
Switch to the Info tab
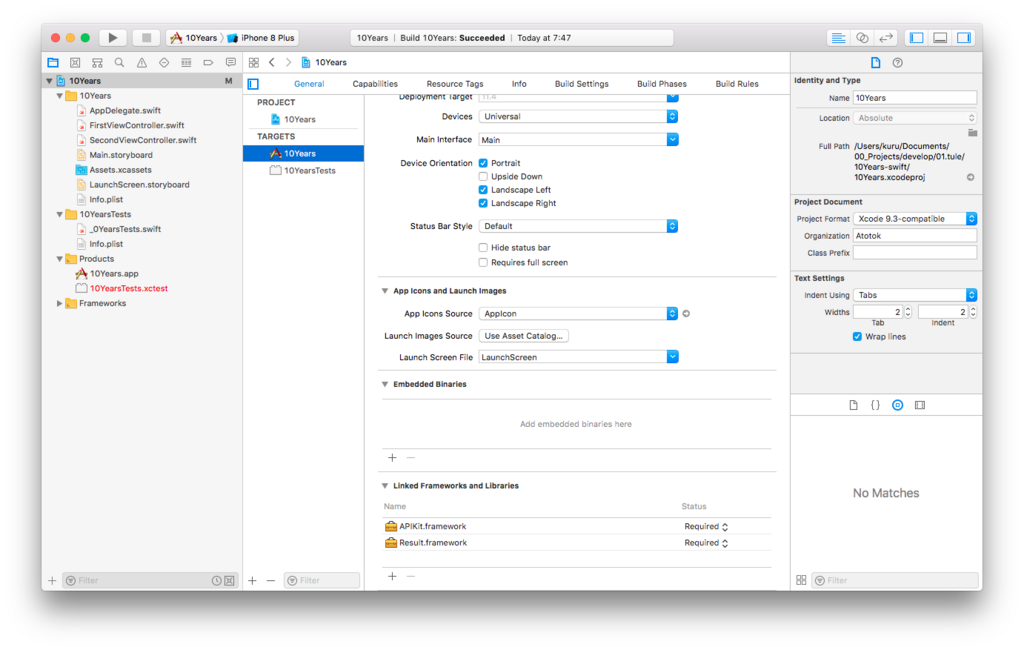pyautogui.click(x=519, y=84)
